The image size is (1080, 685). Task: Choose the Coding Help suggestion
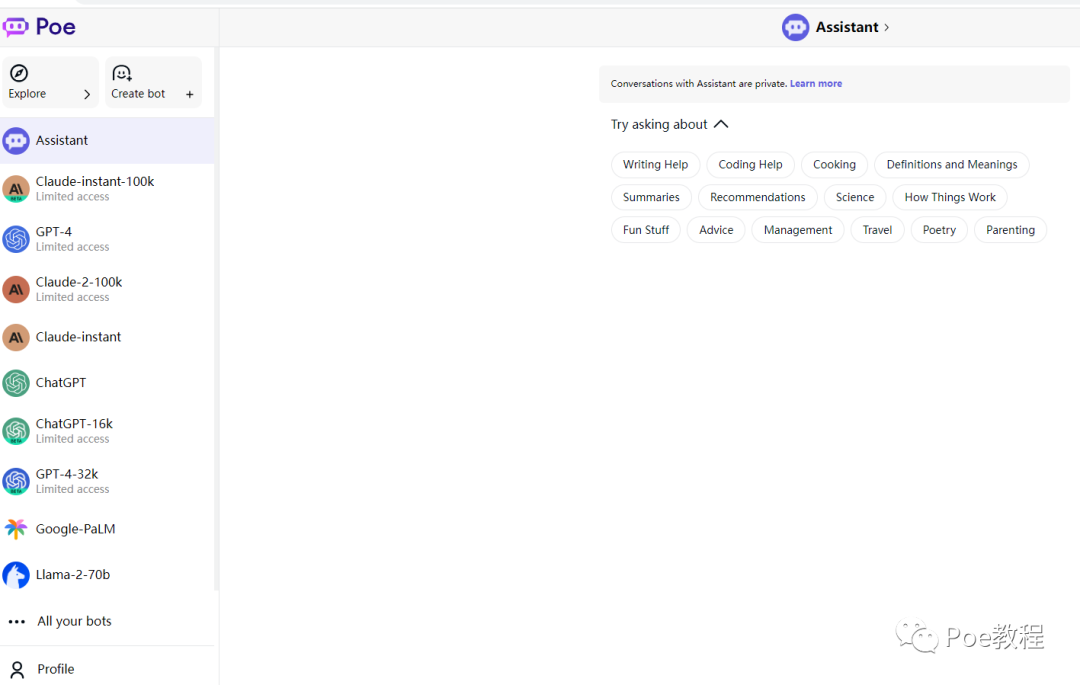tap(750, 165)
